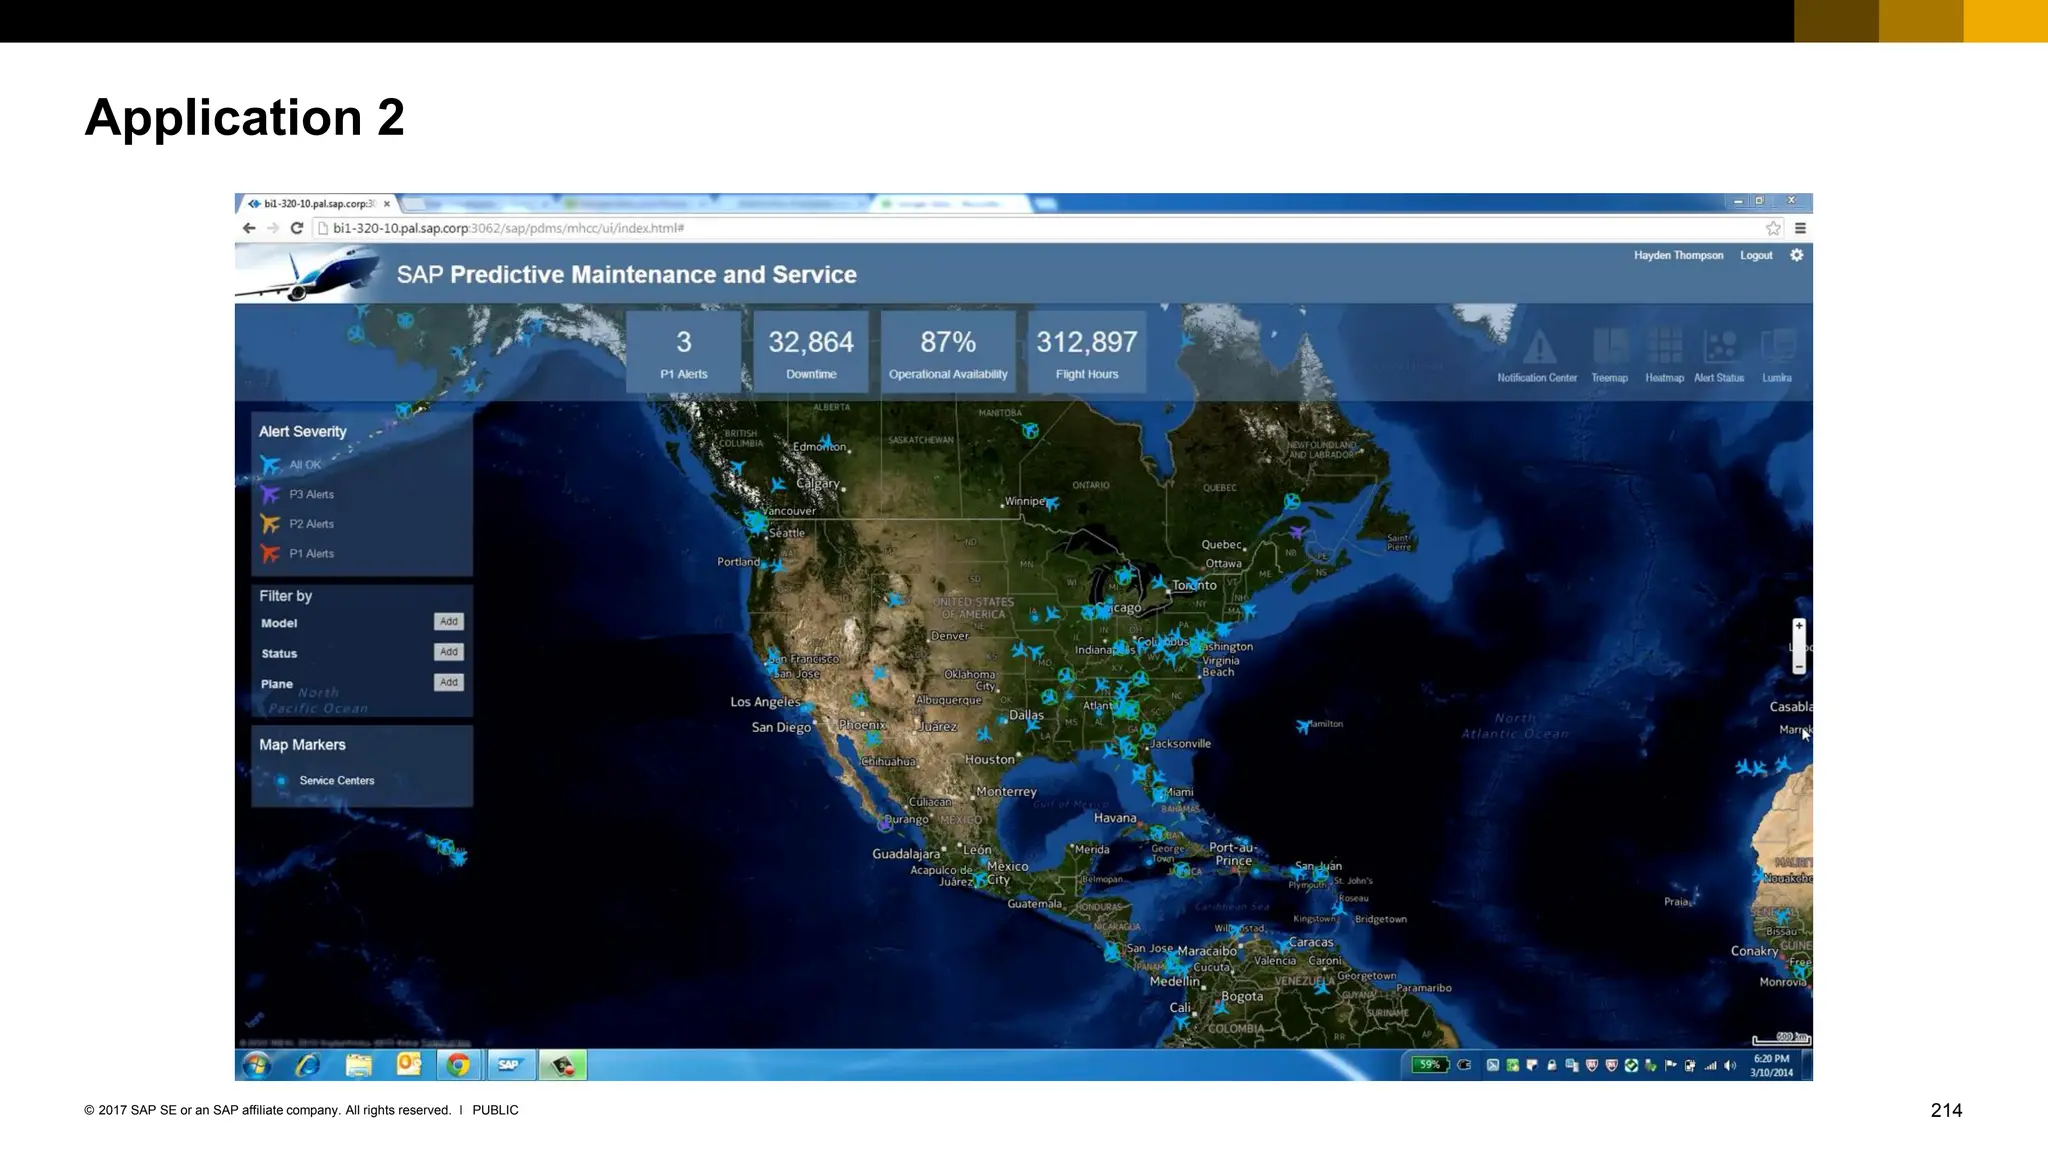Image resolution: width=2048 pixels, height=1152 pixels.
Task: Switch to the Heatmap view icon
Action: tap(1664, 348)
